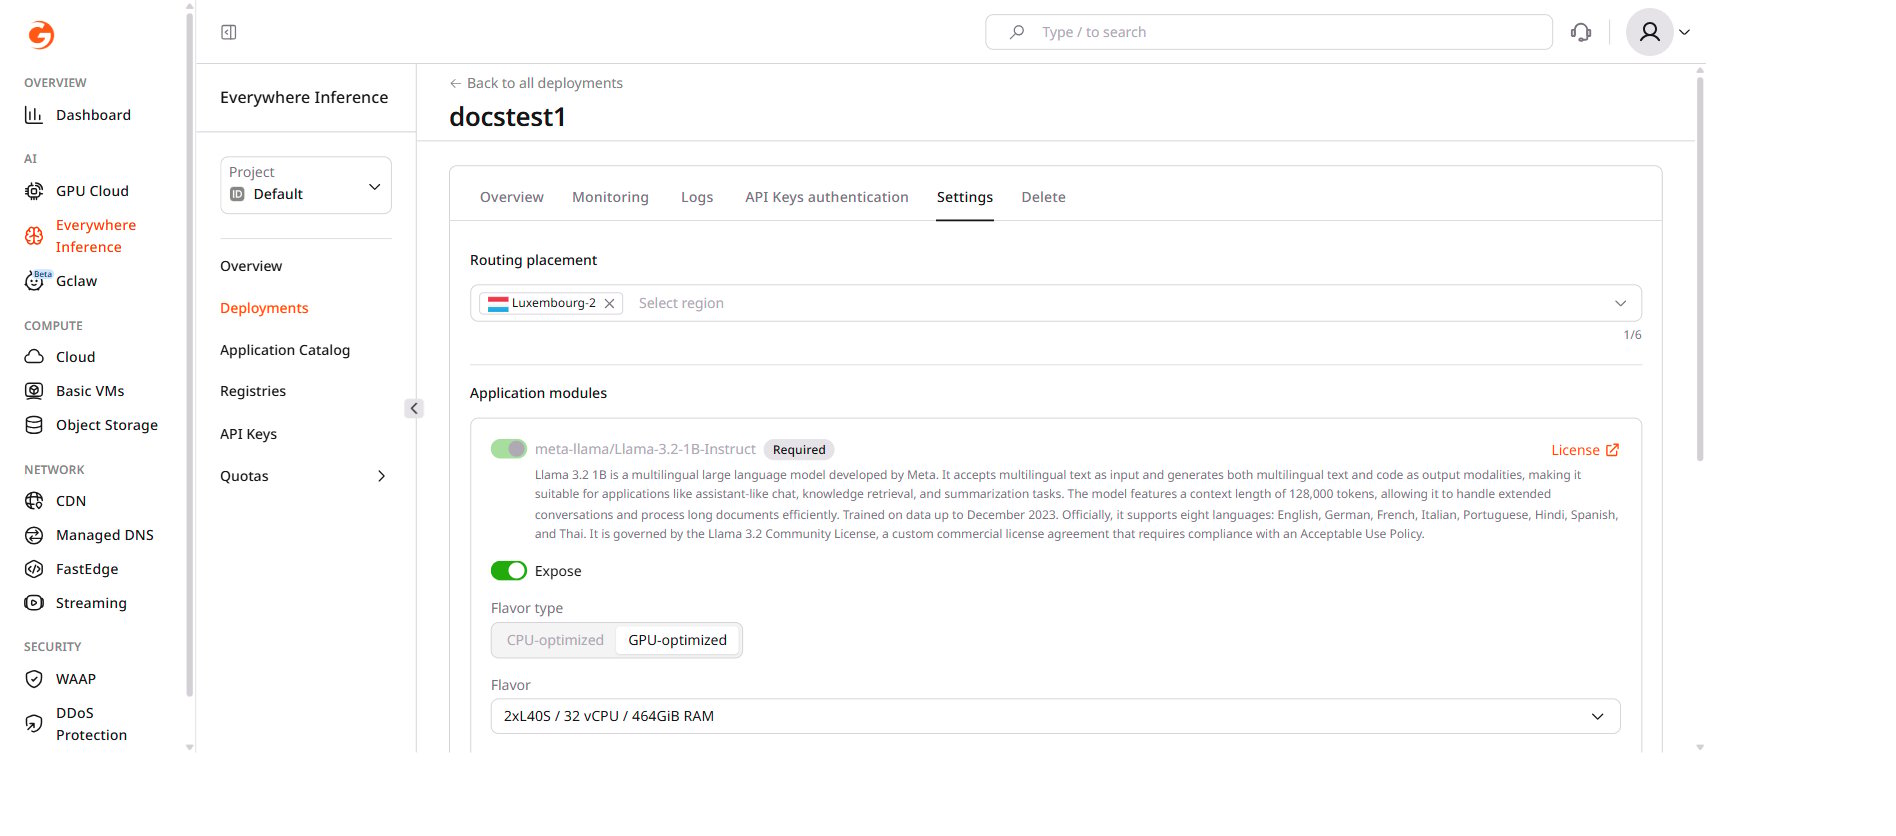Viewport: 1896px width, 836px height.
Task: Open Streaming play icon
Action: click(x=34, y=603)
